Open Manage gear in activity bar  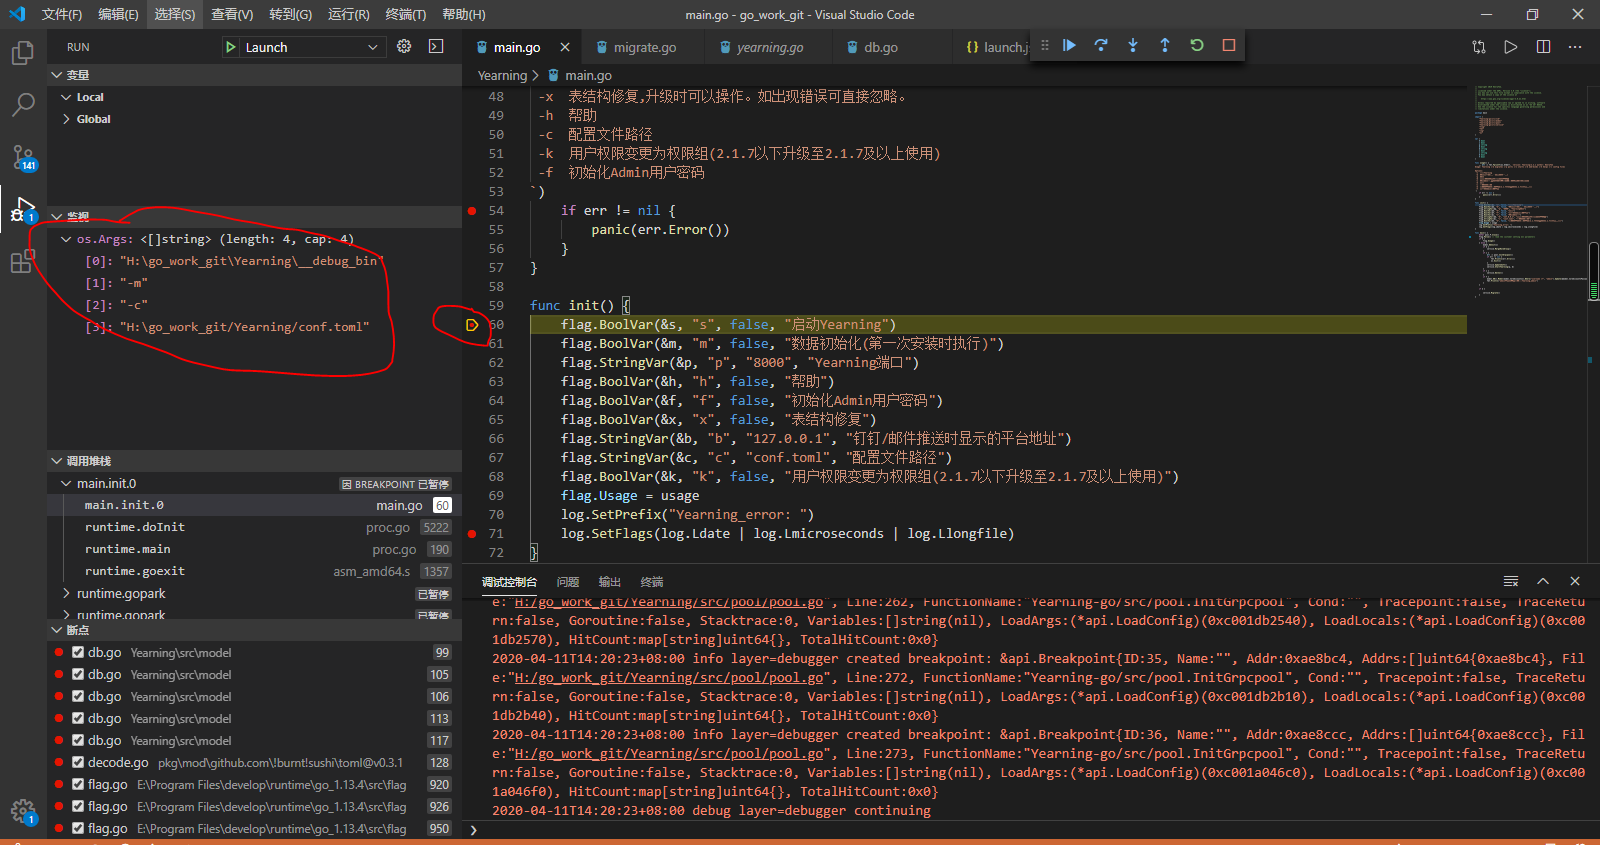[22, 811]
